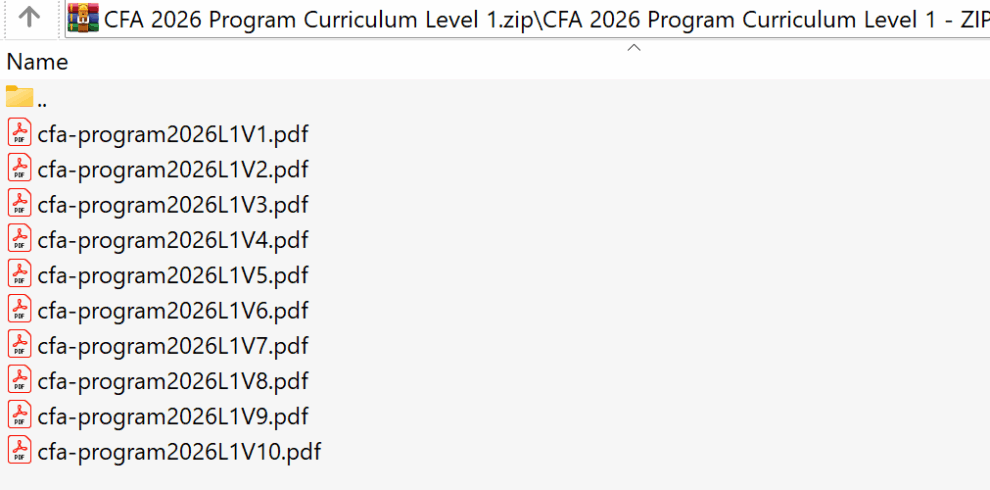990x490 pixels.
Task: Click PDF icon of cfa-program2026L1V2.pdf
Action: pyautogui.click(x=19, y=168)
